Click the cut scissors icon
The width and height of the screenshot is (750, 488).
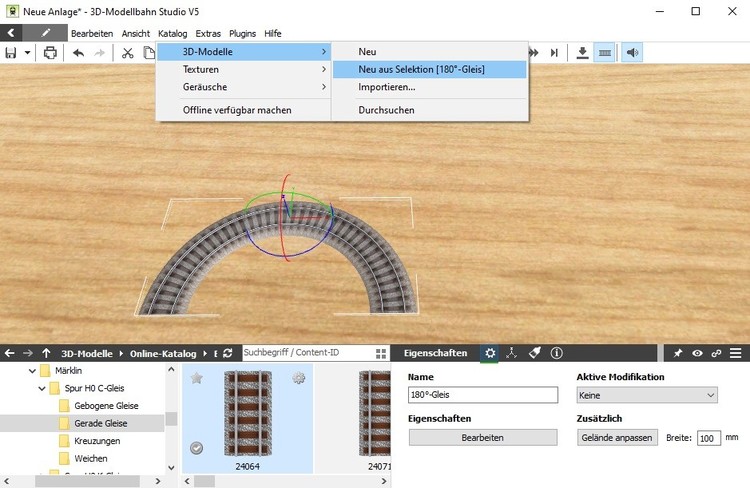128,53
